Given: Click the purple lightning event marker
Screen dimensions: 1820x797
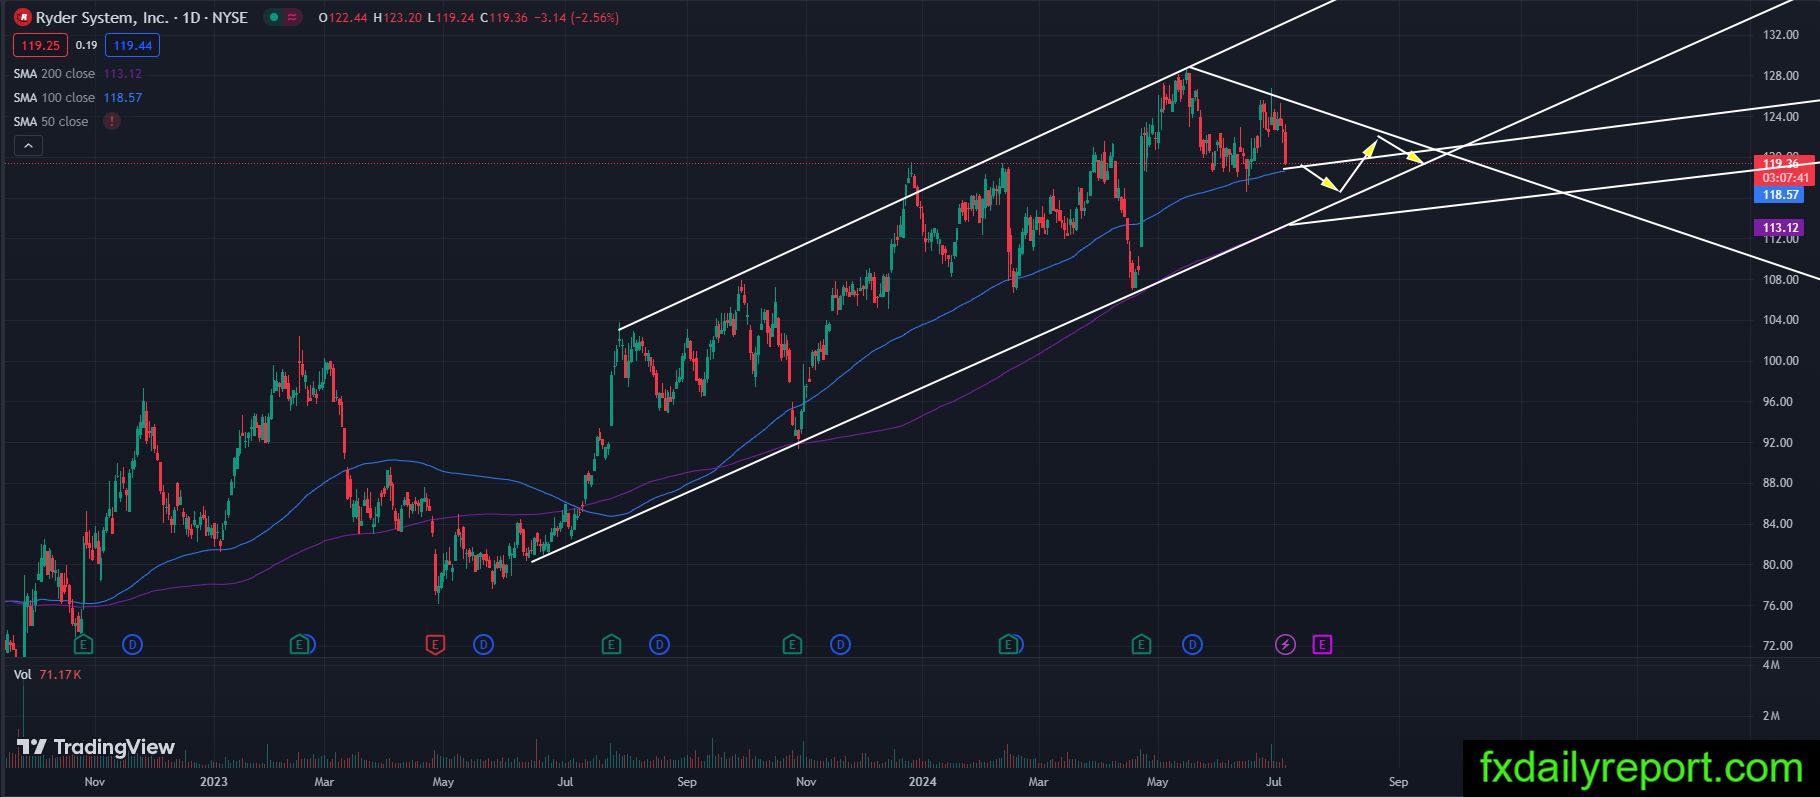Looking at the screenshot, I should click(x=1285, y=645).
